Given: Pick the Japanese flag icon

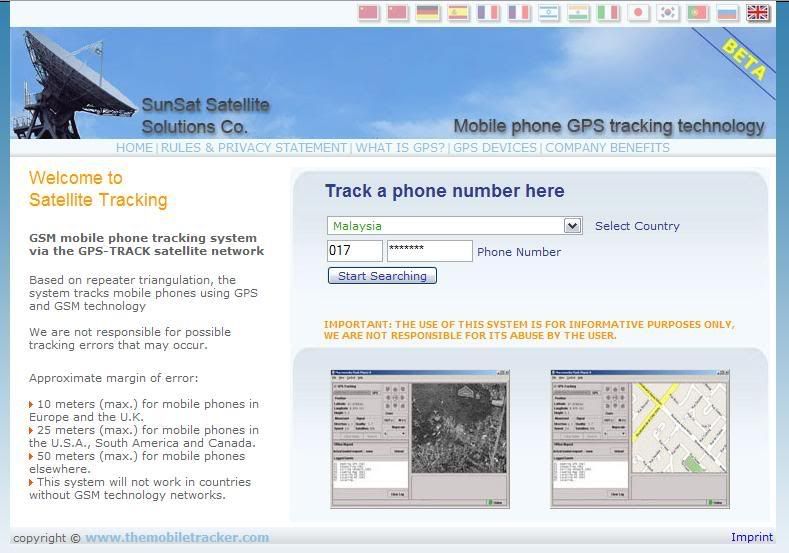Looking at the screenshot, I should [638, 12].
